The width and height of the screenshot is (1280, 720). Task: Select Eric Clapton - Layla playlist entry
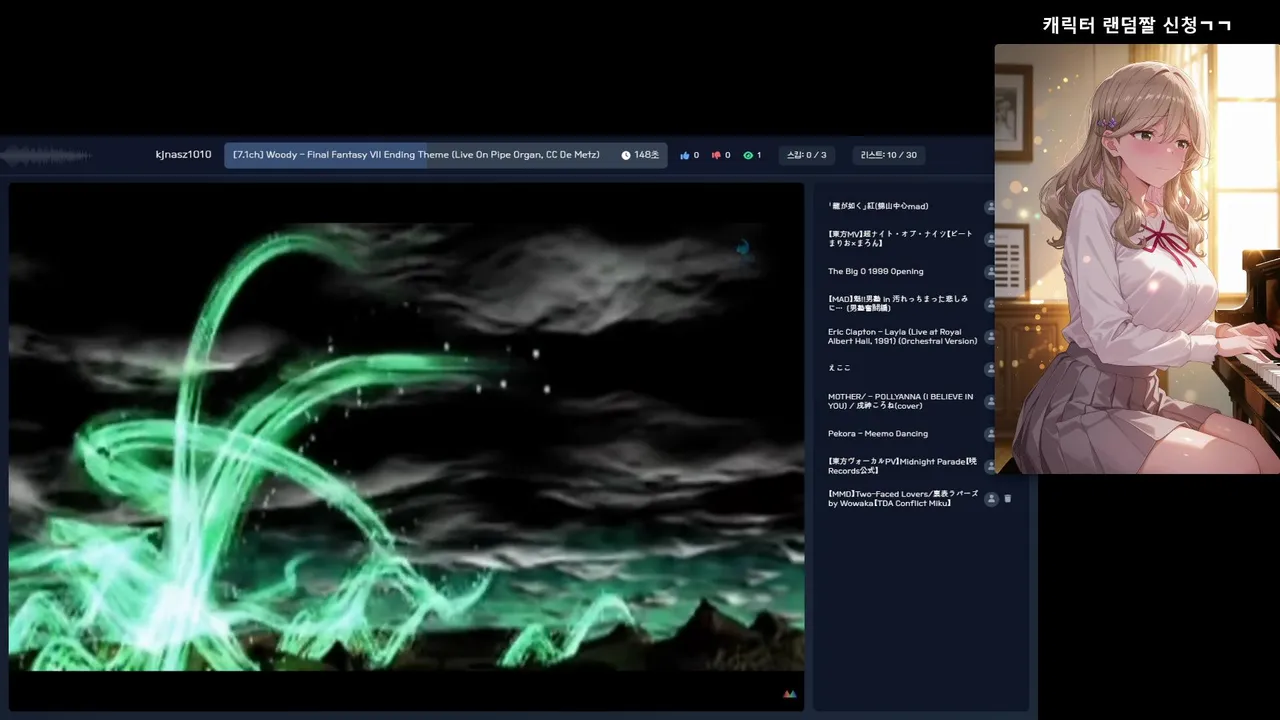pyautogui.click(x=902, y=337)
